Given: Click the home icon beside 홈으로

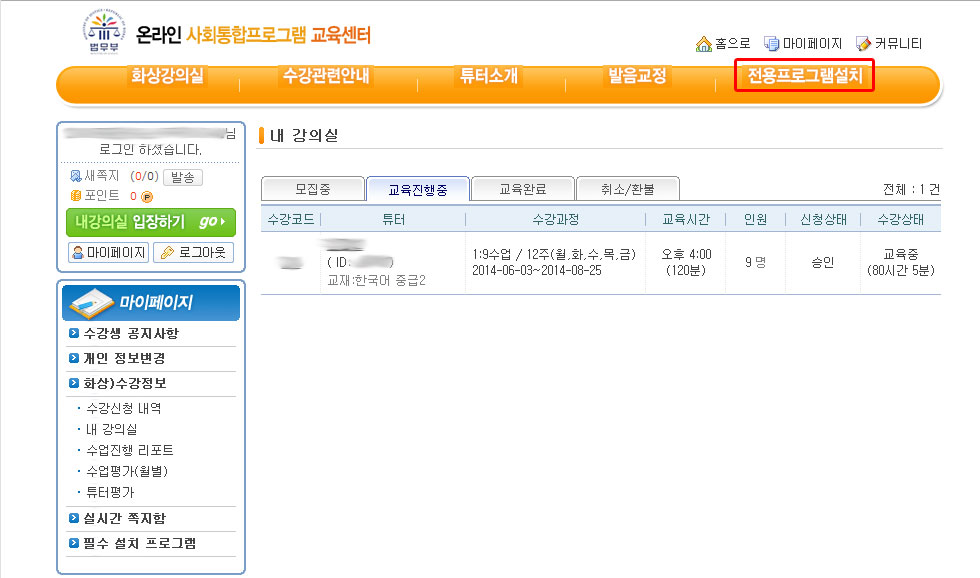Looking at the screenshot, I should [703, 44].
